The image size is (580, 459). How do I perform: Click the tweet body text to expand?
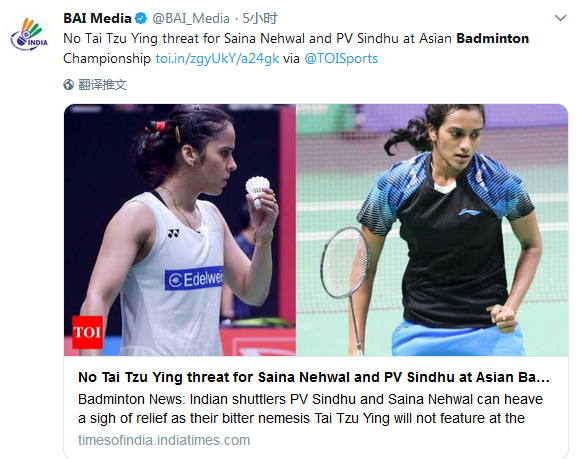pyautogui.click(x=296, y=48)
